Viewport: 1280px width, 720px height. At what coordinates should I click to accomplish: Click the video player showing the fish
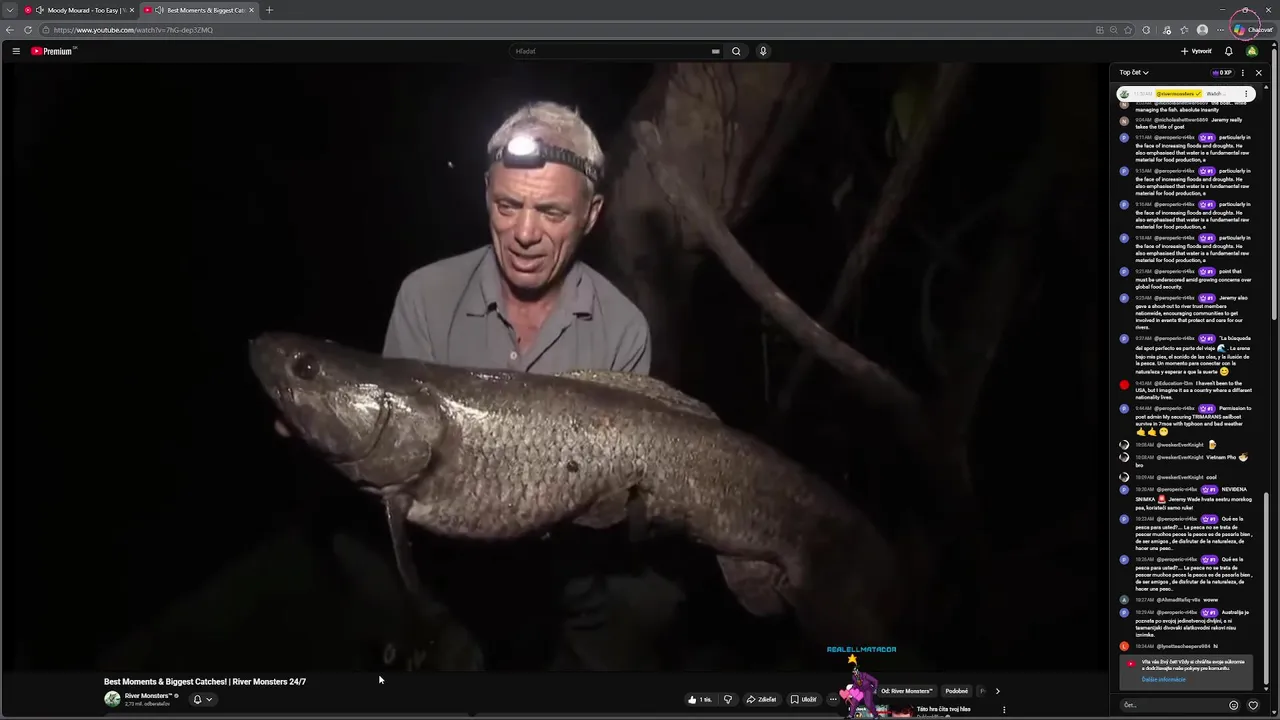pyautogui.click(x=553, y=366)
